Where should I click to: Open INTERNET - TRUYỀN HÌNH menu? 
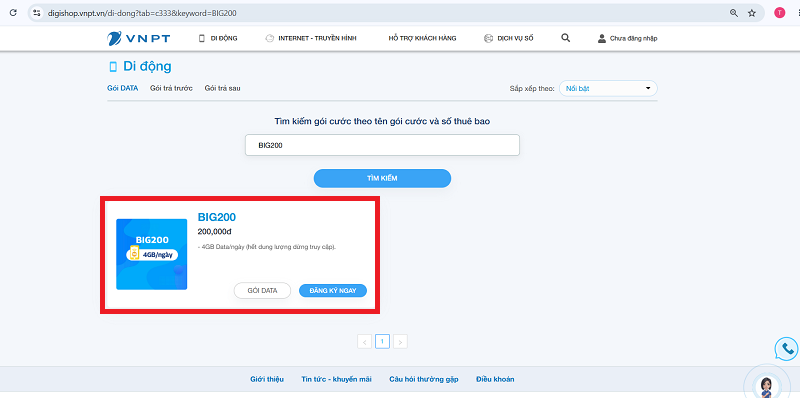(x=311, y=38)
